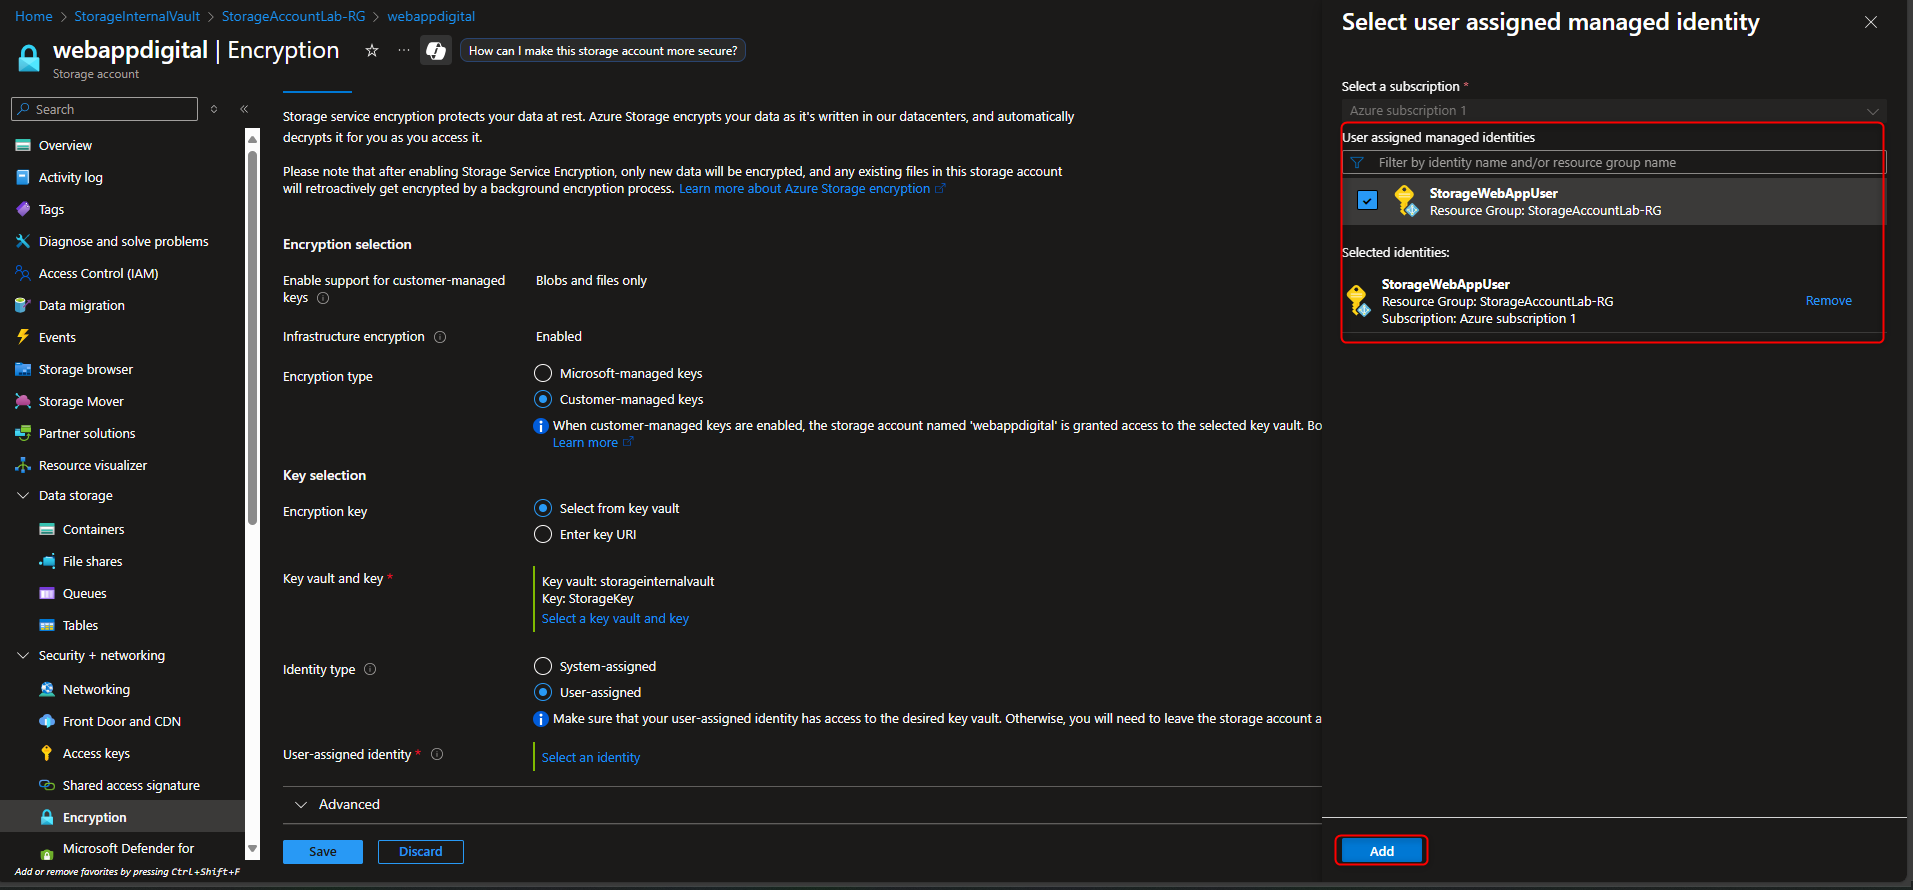Image resolution: width=1913 pixels, height=890 pixels.
Task: Click the Partner solutions icon
Action: (x=23, y=433)
